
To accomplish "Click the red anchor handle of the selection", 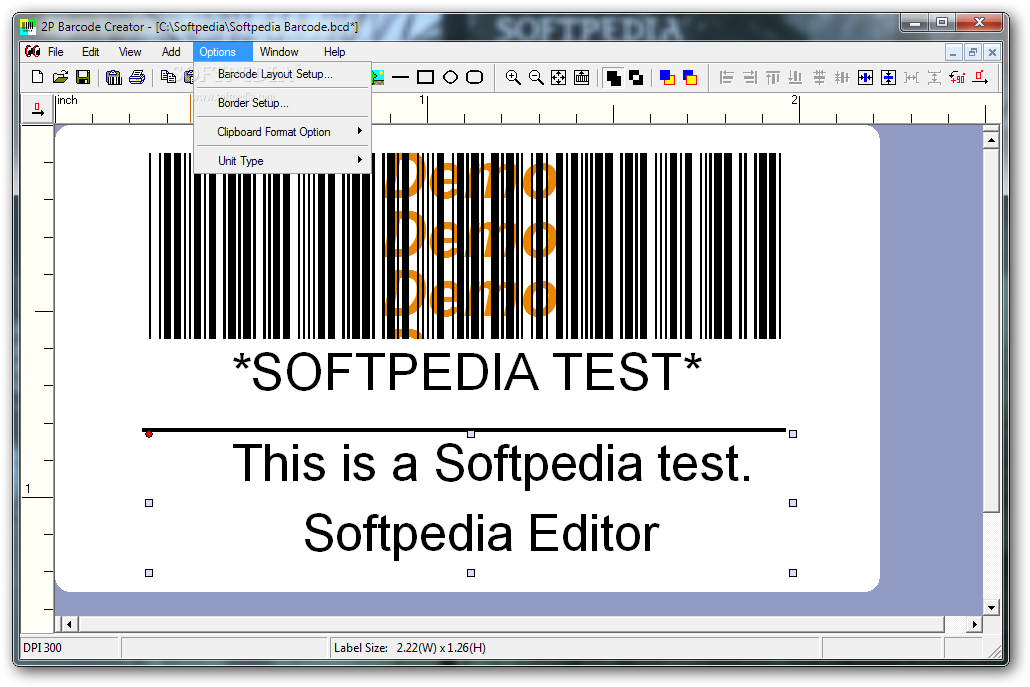I will [x=149, y=434].
